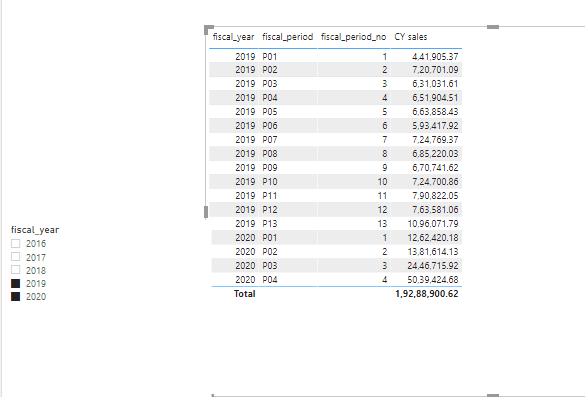Sort by fiscal_period_no column header

pos(353,37)
